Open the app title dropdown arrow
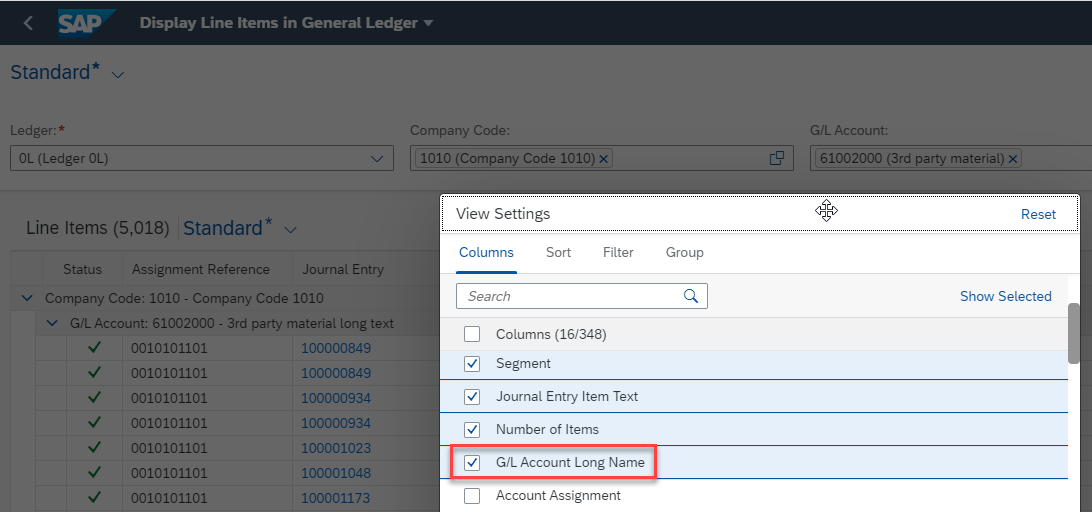The height and width of the screenshot is (512, 1092). 428,23
